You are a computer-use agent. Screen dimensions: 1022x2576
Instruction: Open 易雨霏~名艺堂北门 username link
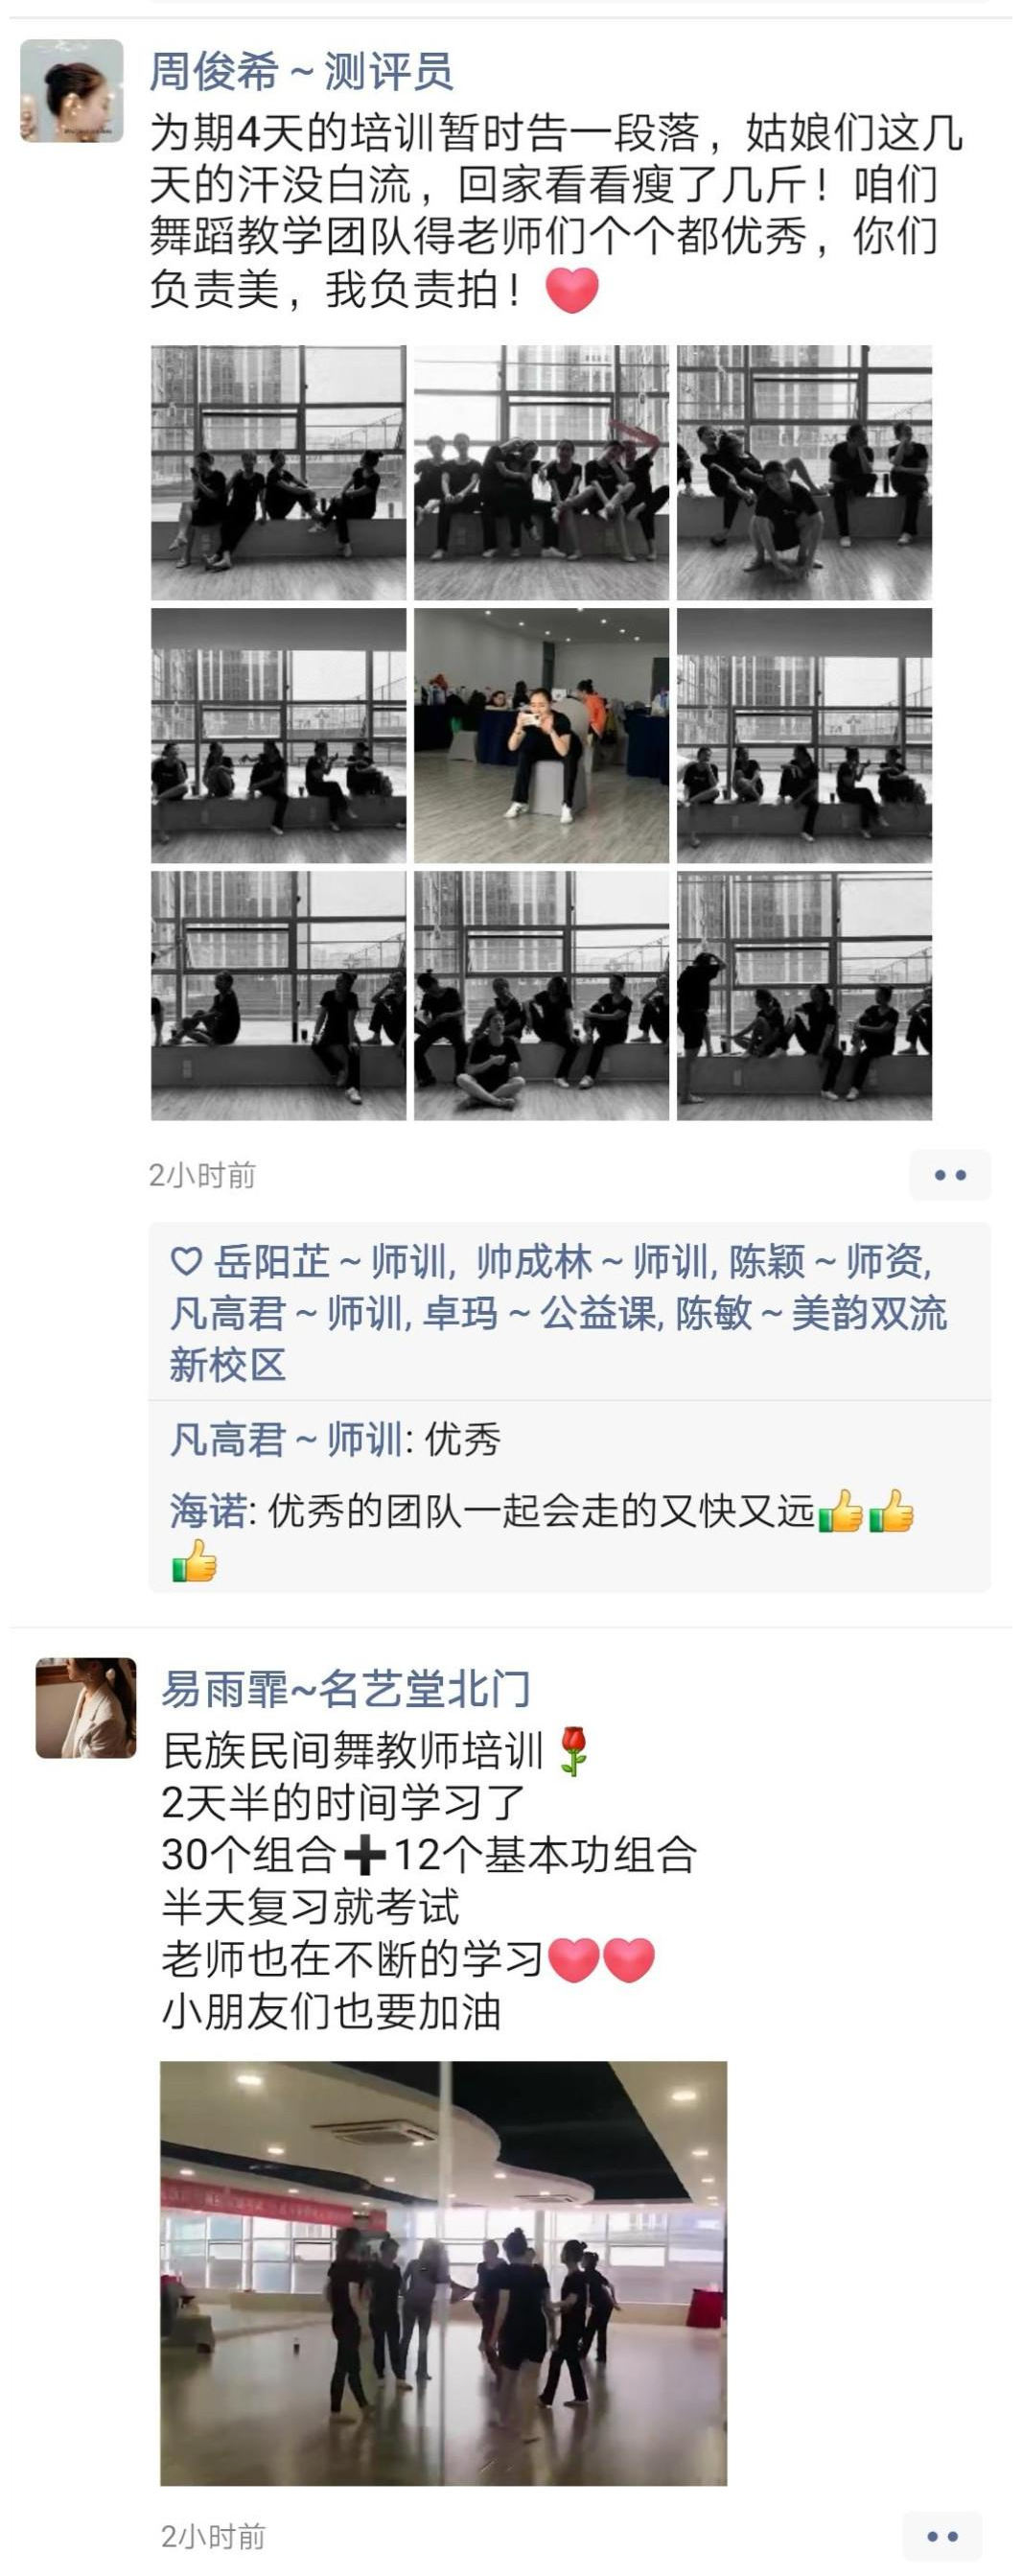click(x=346, y=1689)
